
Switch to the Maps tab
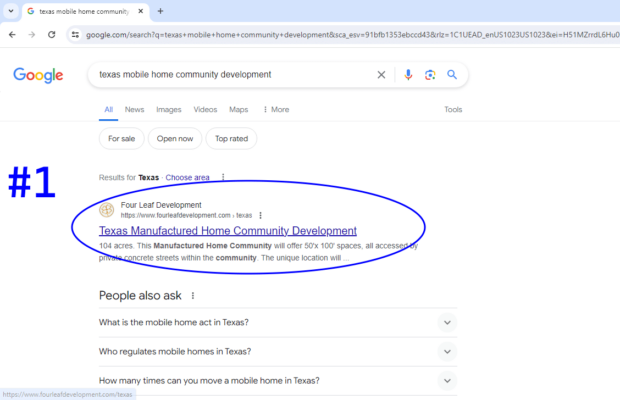pos(238,109)
